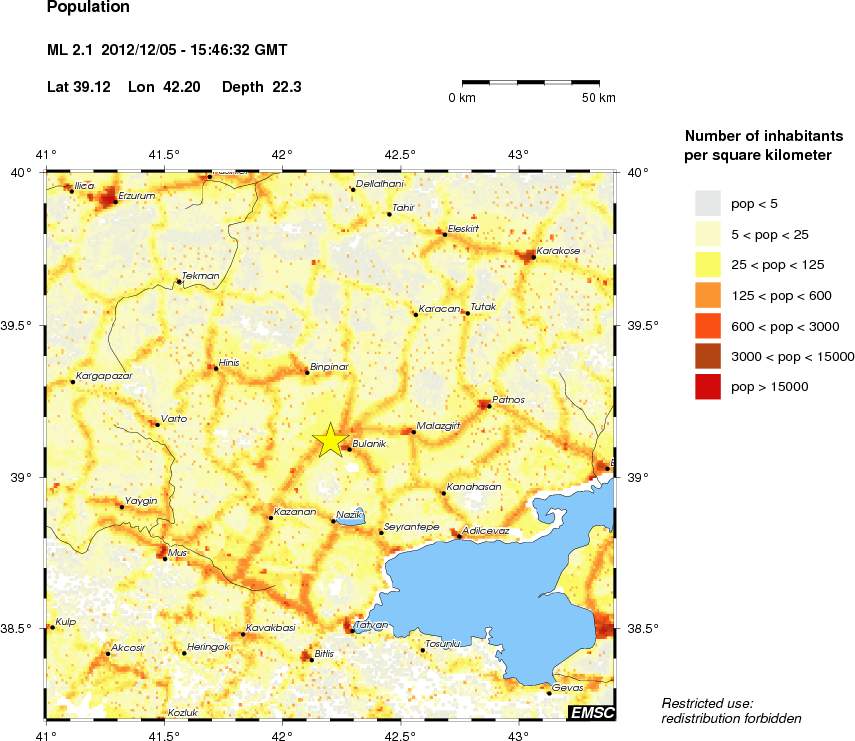Select the Bulanik city marker dot
Image resolution: width=855 pixels, height=741 pixels.
click(x=349, y=449)
